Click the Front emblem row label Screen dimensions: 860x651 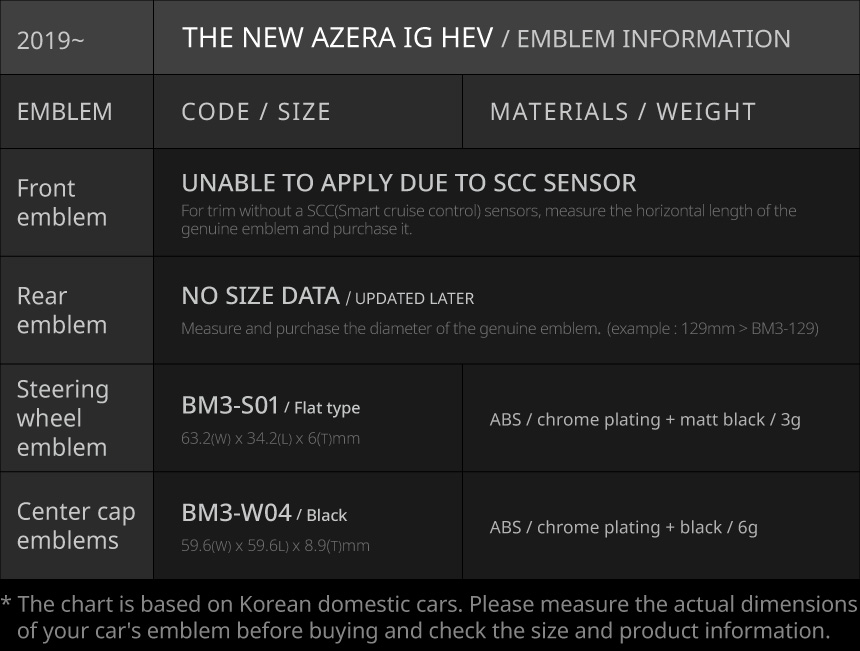(62, 202)
